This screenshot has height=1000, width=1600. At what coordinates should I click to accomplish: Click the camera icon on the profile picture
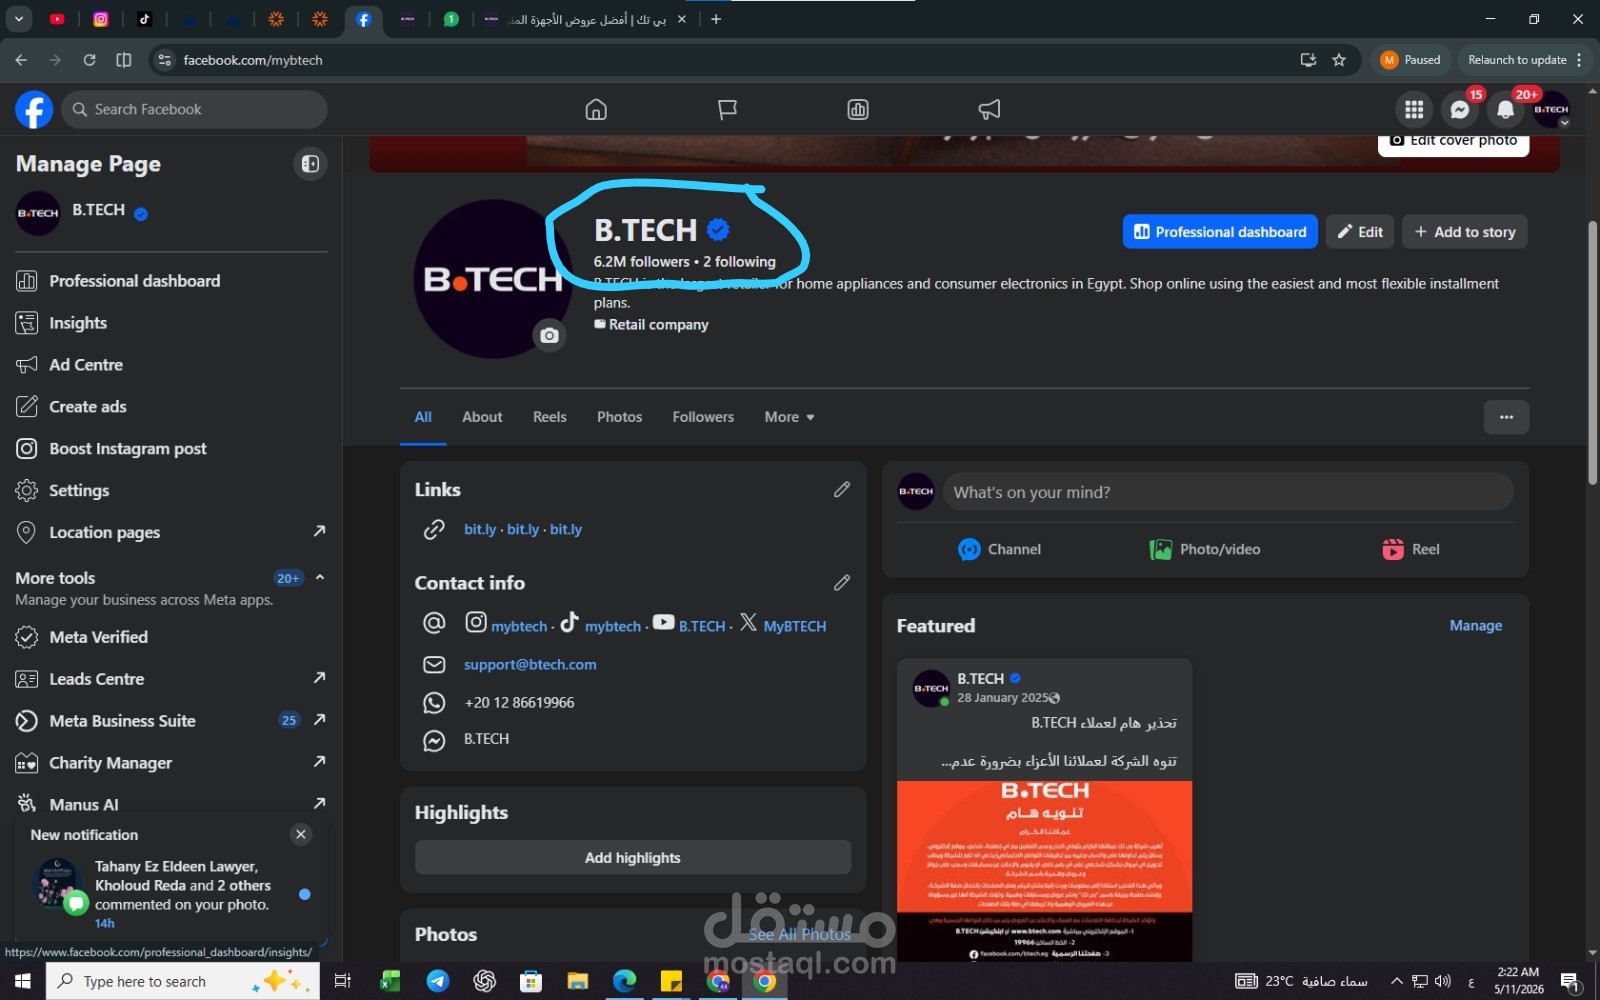tap(549, 335)
